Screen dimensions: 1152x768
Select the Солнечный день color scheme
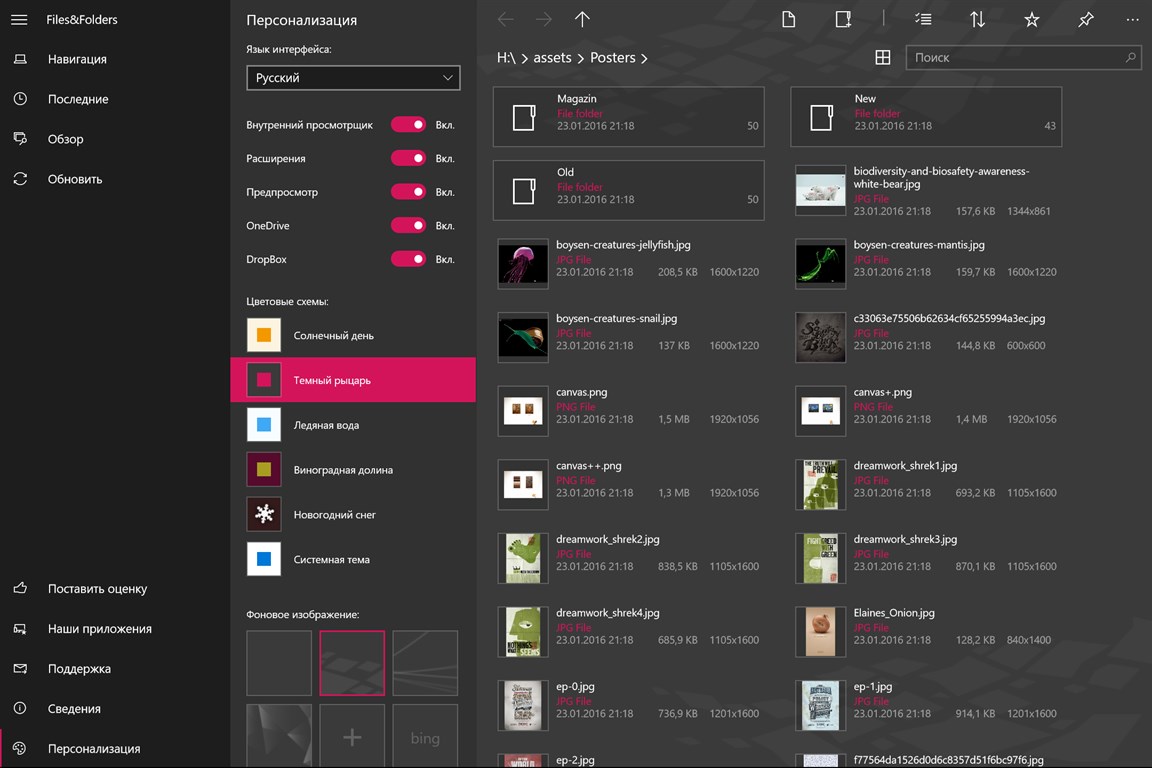point(333,335)
